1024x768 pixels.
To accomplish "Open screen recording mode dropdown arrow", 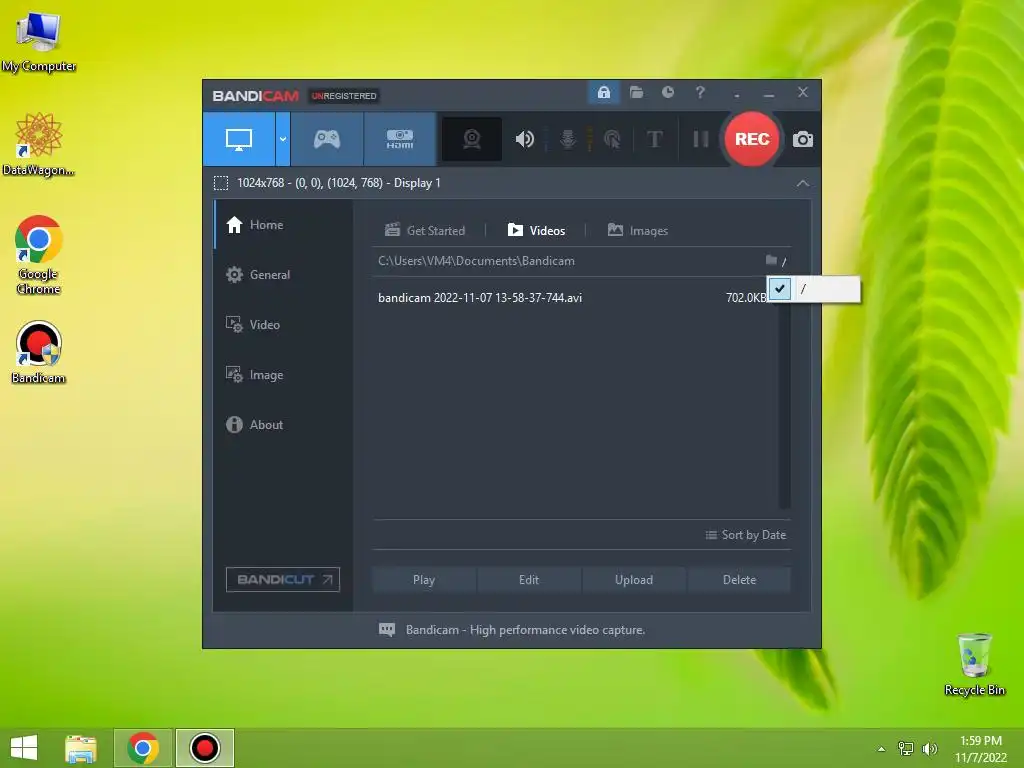I will 283,139.
